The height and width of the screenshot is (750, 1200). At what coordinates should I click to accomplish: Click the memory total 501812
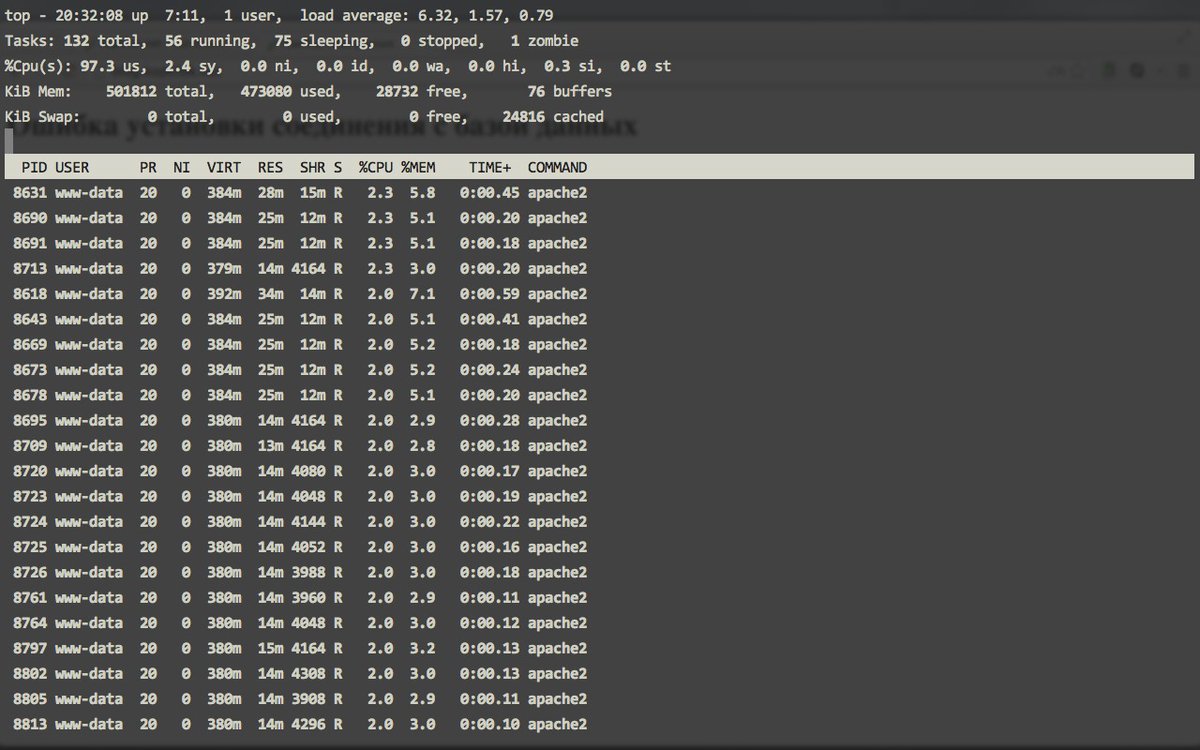131,91
